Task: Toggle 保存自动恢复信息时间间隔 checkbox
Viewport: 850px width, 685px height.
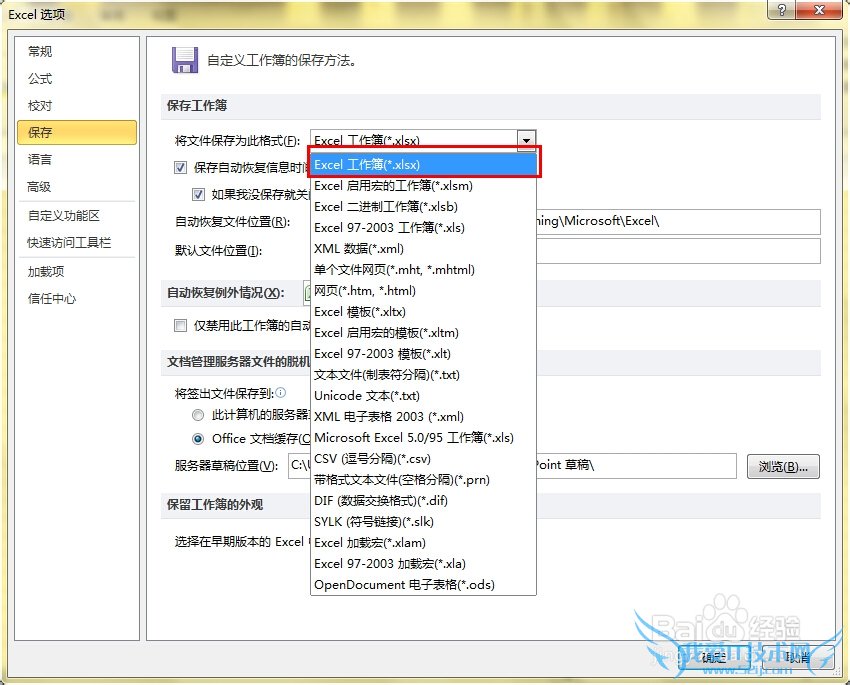Action: tap(181, 167)
